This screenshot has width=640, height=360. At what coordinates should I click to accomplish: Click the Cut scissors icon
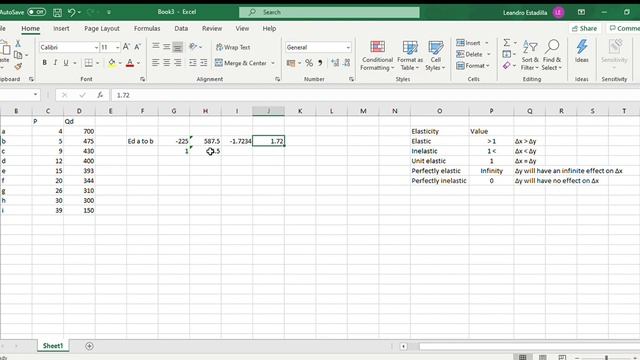(x=18, y=43)
